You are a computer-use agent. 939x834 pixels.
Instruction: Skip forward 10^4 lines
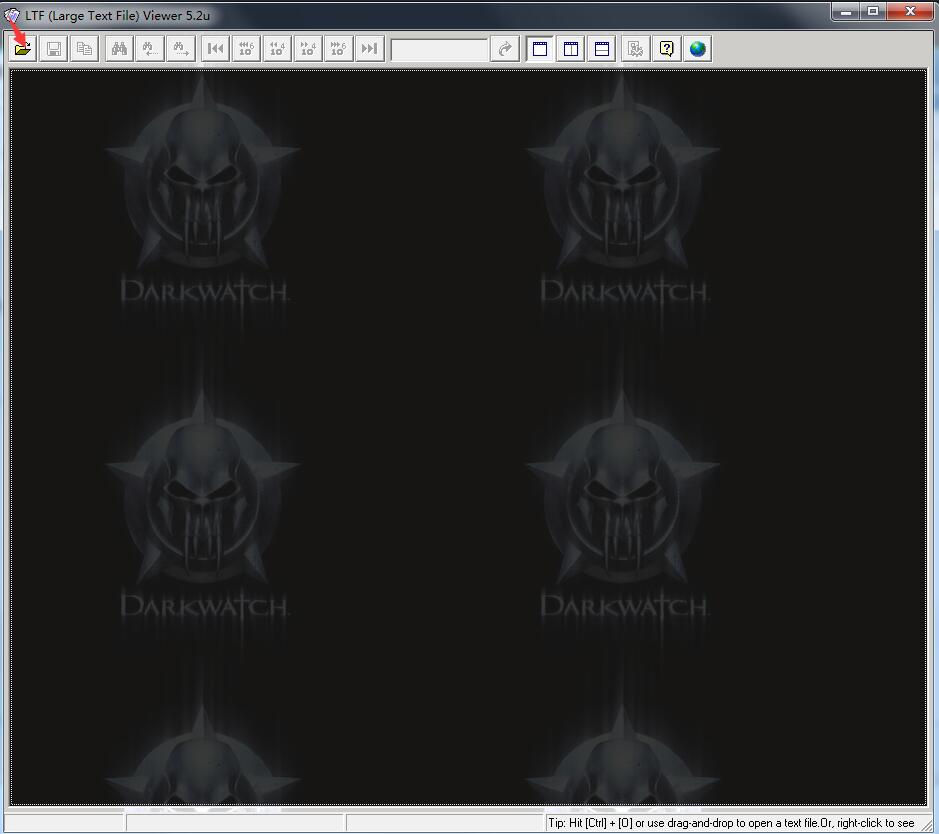point(308,48)
